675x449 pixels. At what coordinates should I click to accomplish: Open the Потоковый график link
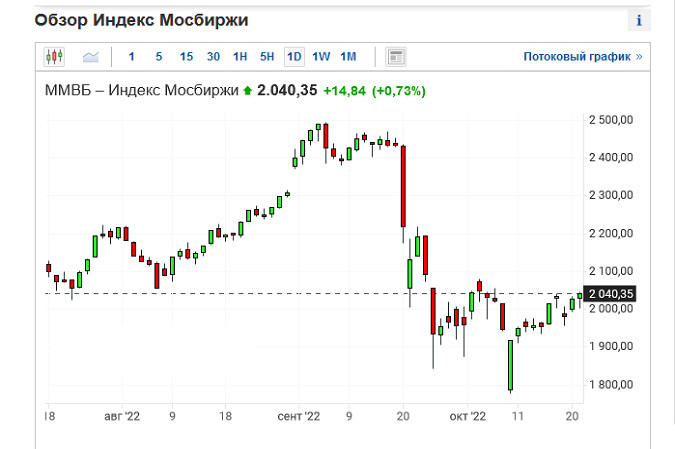(x=582, y=57)
